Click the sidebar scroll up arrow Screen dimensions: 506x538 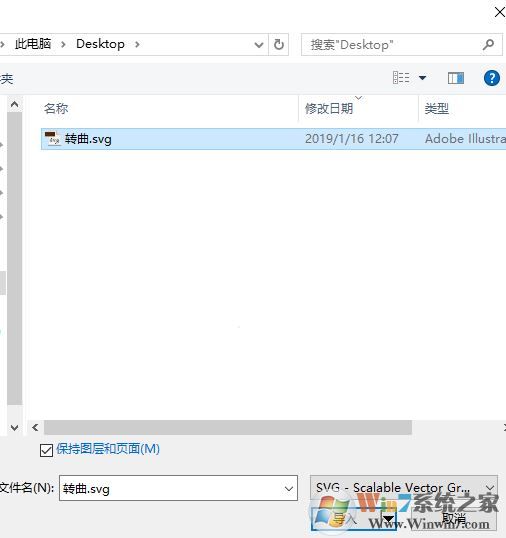point(14,104)
